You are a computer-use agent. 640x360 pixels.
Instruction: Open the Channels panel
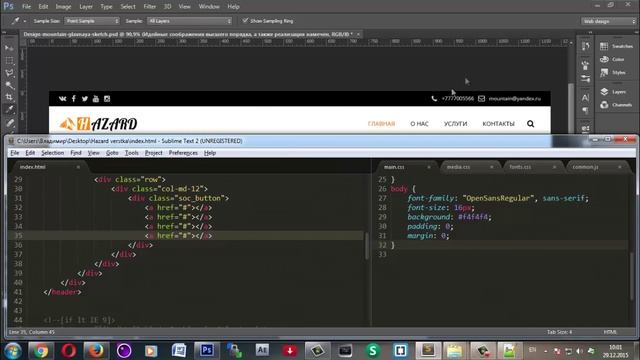(616, 105)
